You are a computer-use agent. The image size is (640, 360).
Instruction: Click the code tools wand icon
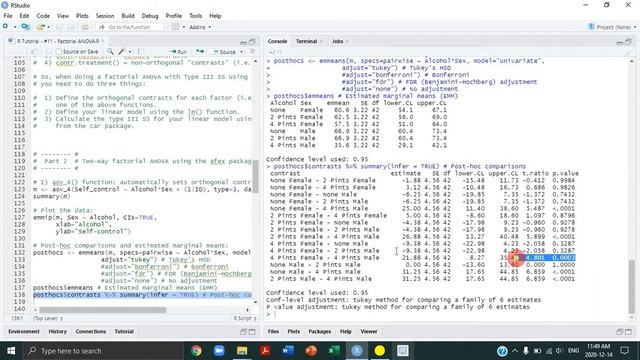click(121, 51)
